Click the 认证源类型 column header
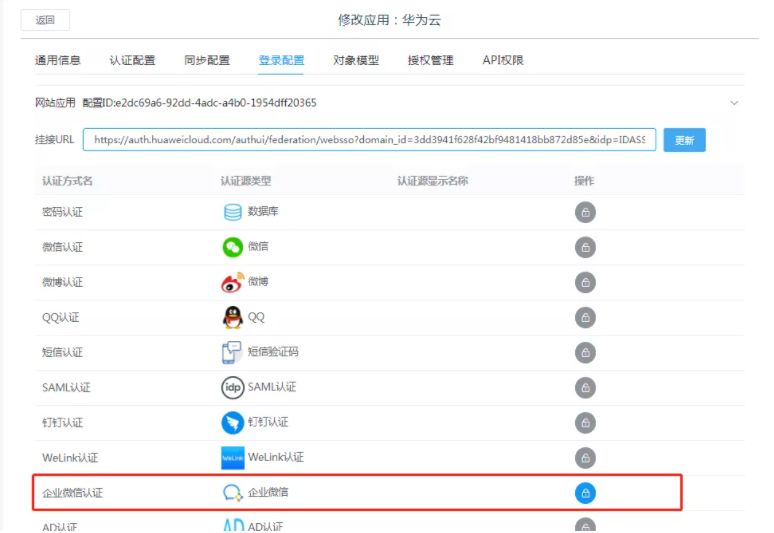The height and width of the screenshot is (533, 774). click(246, 181)
